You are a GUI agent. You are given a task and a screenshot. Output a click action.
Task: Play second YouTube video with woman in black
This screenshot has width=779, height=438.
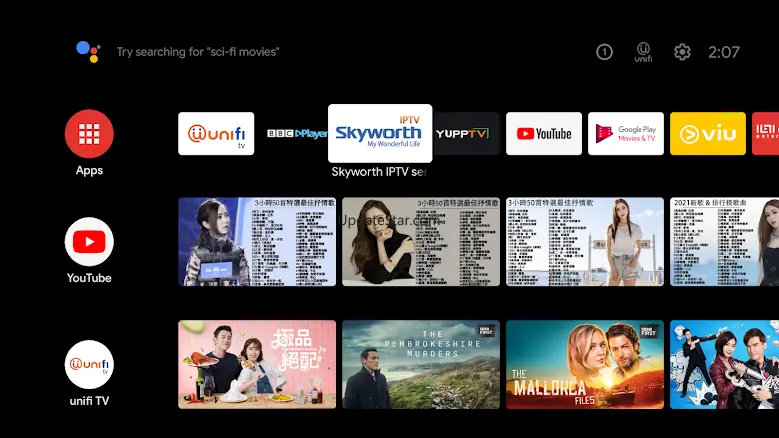point(421,242)
